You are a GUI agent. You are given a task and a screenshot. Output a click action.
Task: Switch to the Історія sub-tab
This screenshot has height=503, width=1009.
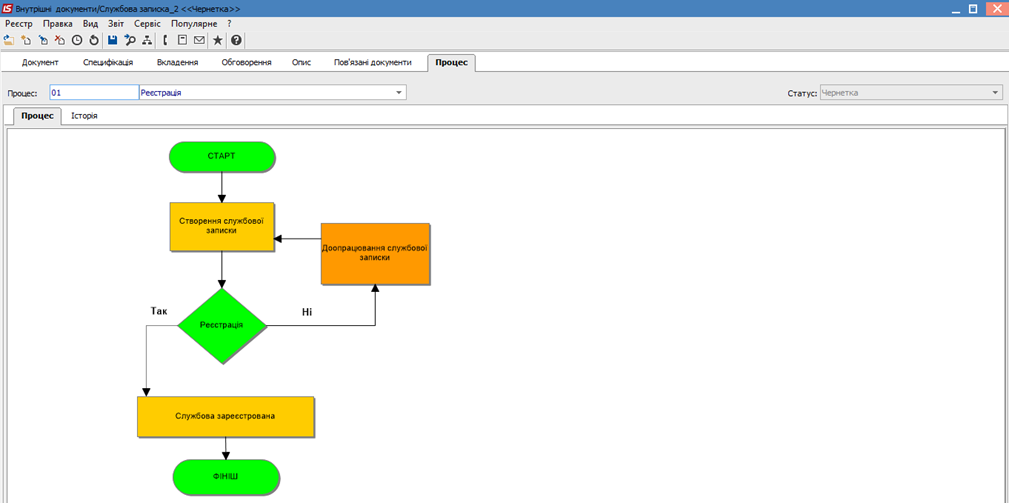tap(84, 116)
